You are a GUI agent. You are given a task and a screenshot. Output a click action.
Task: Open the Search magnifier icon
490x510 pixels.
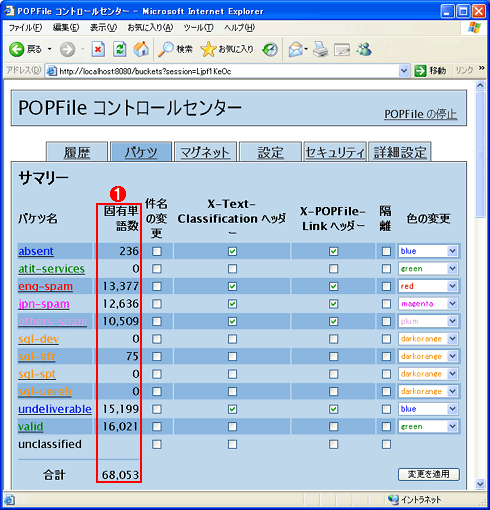(165, 49)
